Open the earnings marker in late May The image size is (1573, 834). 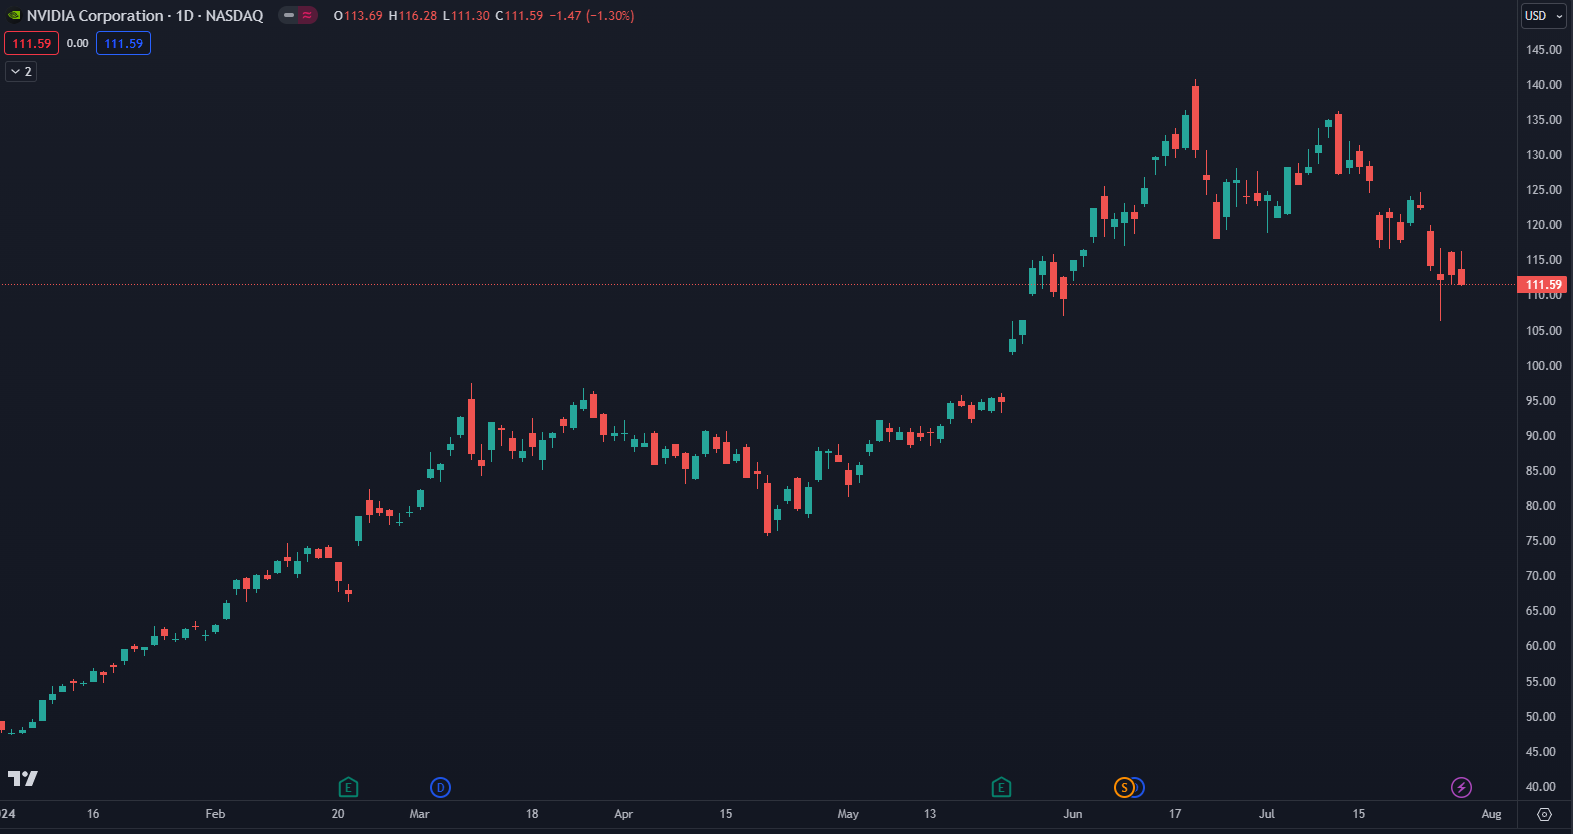(1001, 787)
